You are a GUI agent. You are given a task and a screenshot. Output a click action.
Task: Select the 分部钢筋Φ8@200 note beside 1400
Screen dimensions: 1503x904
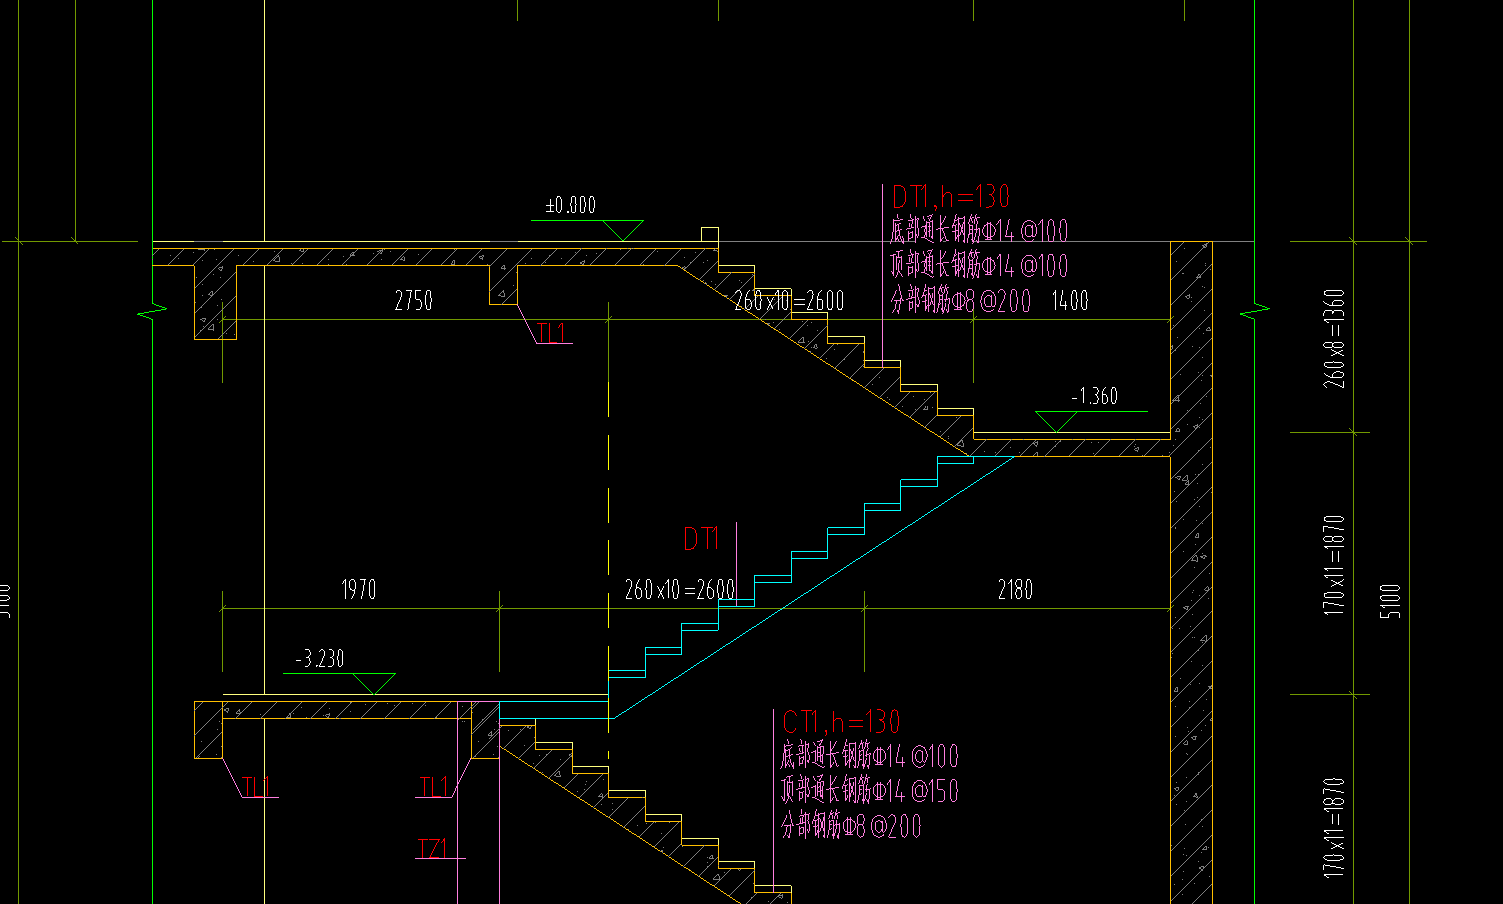(961, 300)
